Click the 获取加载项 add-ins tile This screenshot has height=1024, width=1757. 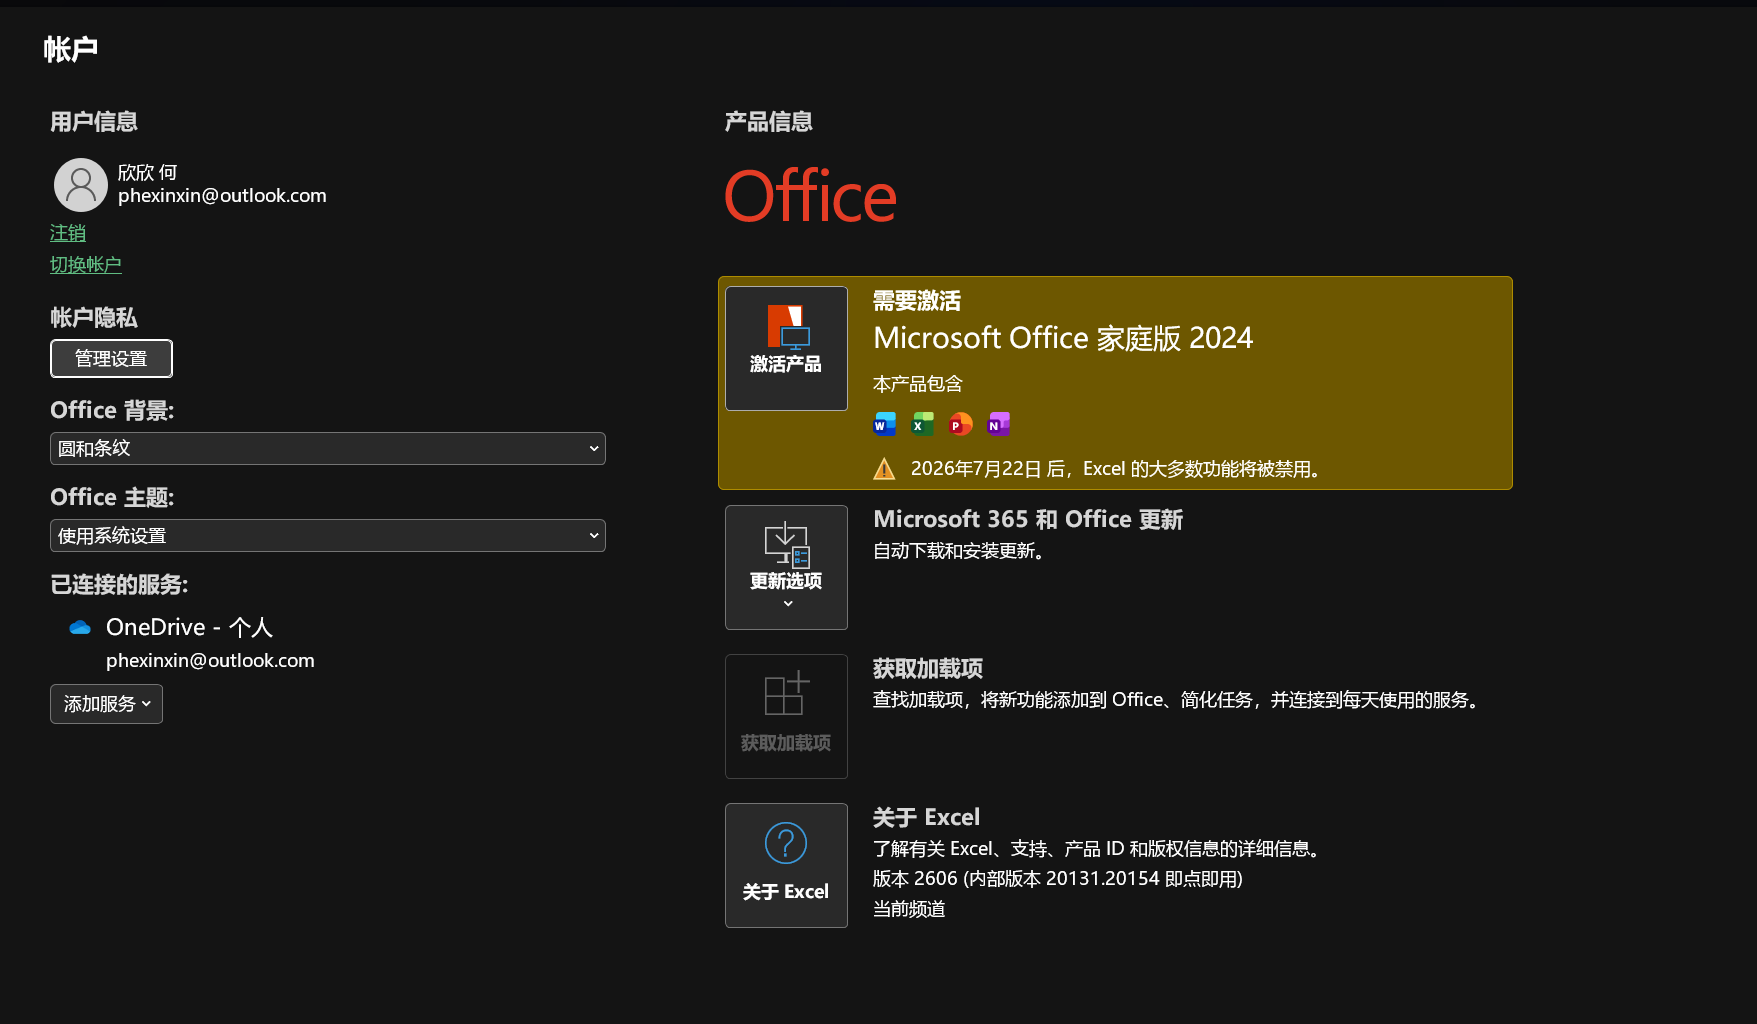point(786,716)
